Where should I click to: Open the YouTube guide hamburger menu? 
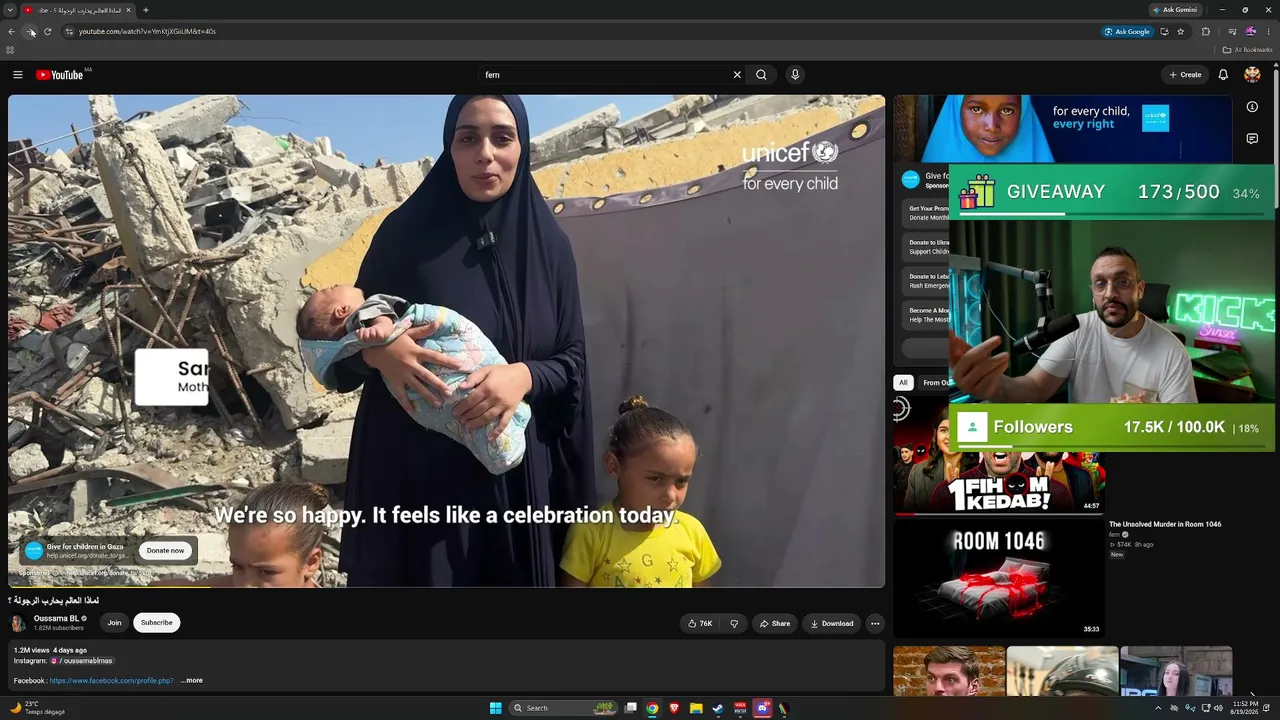point(17,75)
